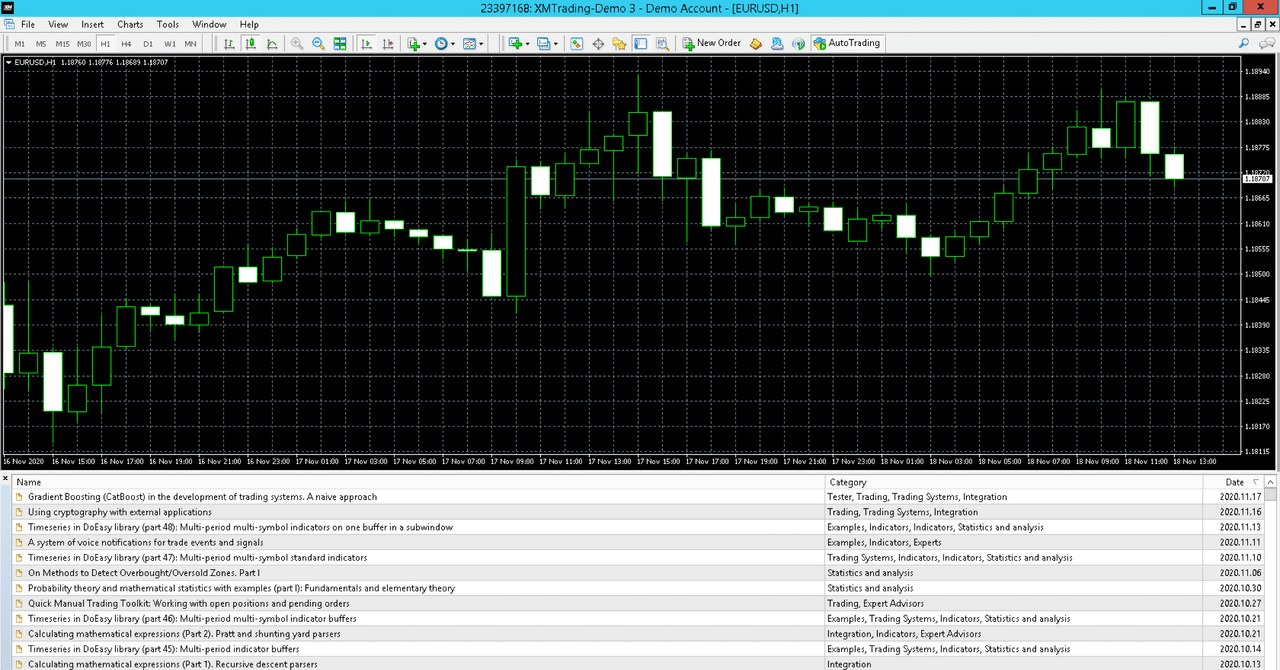Enable AutoTrading
Screen dimensions: 1280x670
[847, 43]
